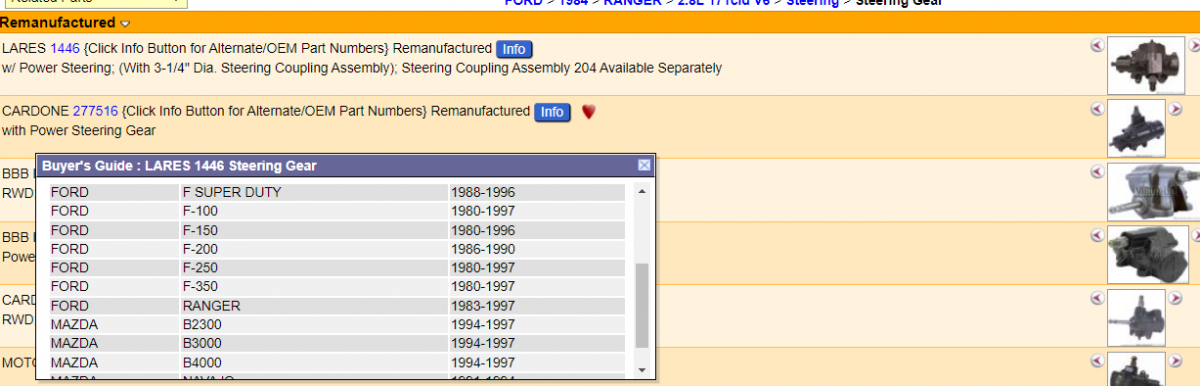Click the Buyer's Guide scroll up arrow
Viewport: 1200px width, 386px height.
642,191
